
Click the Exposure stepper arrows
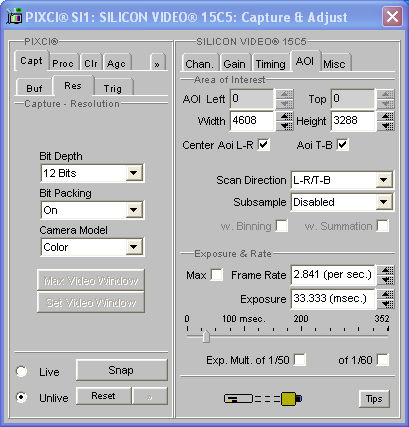pyautogui.click(x=386, y=299)
